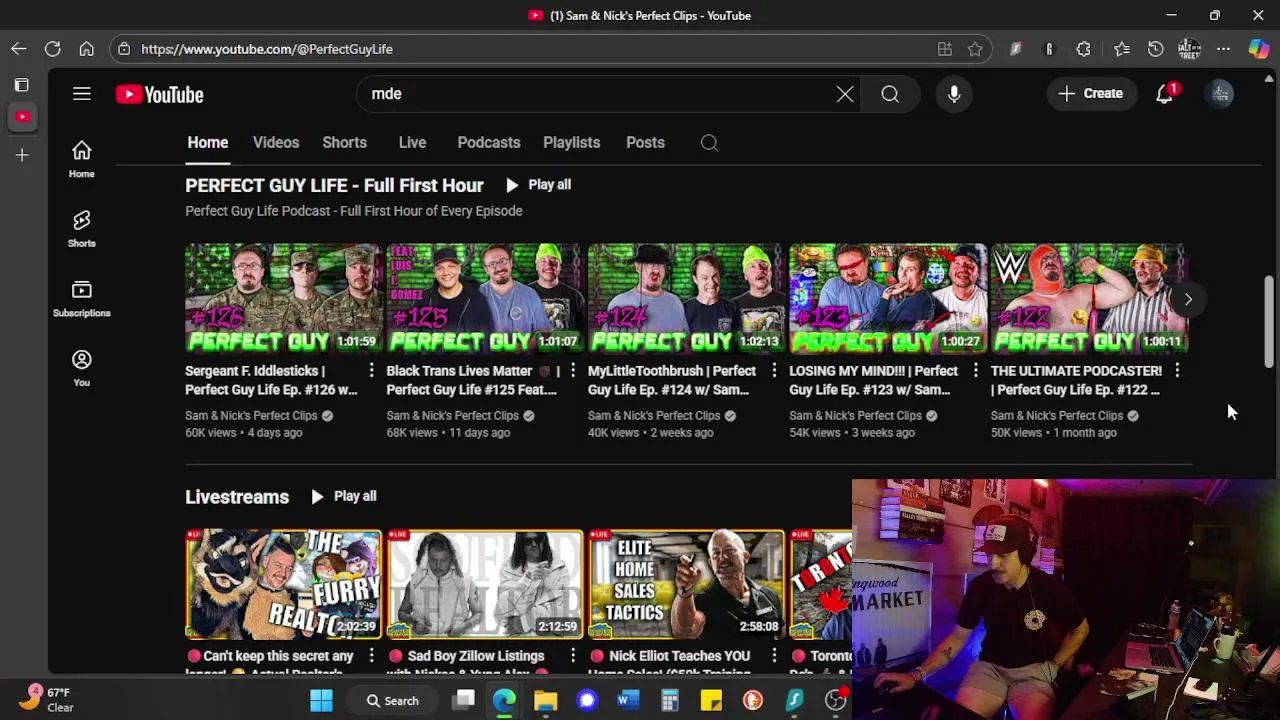
Task: Click the browser address bar URL
Action: coord(267,49)
